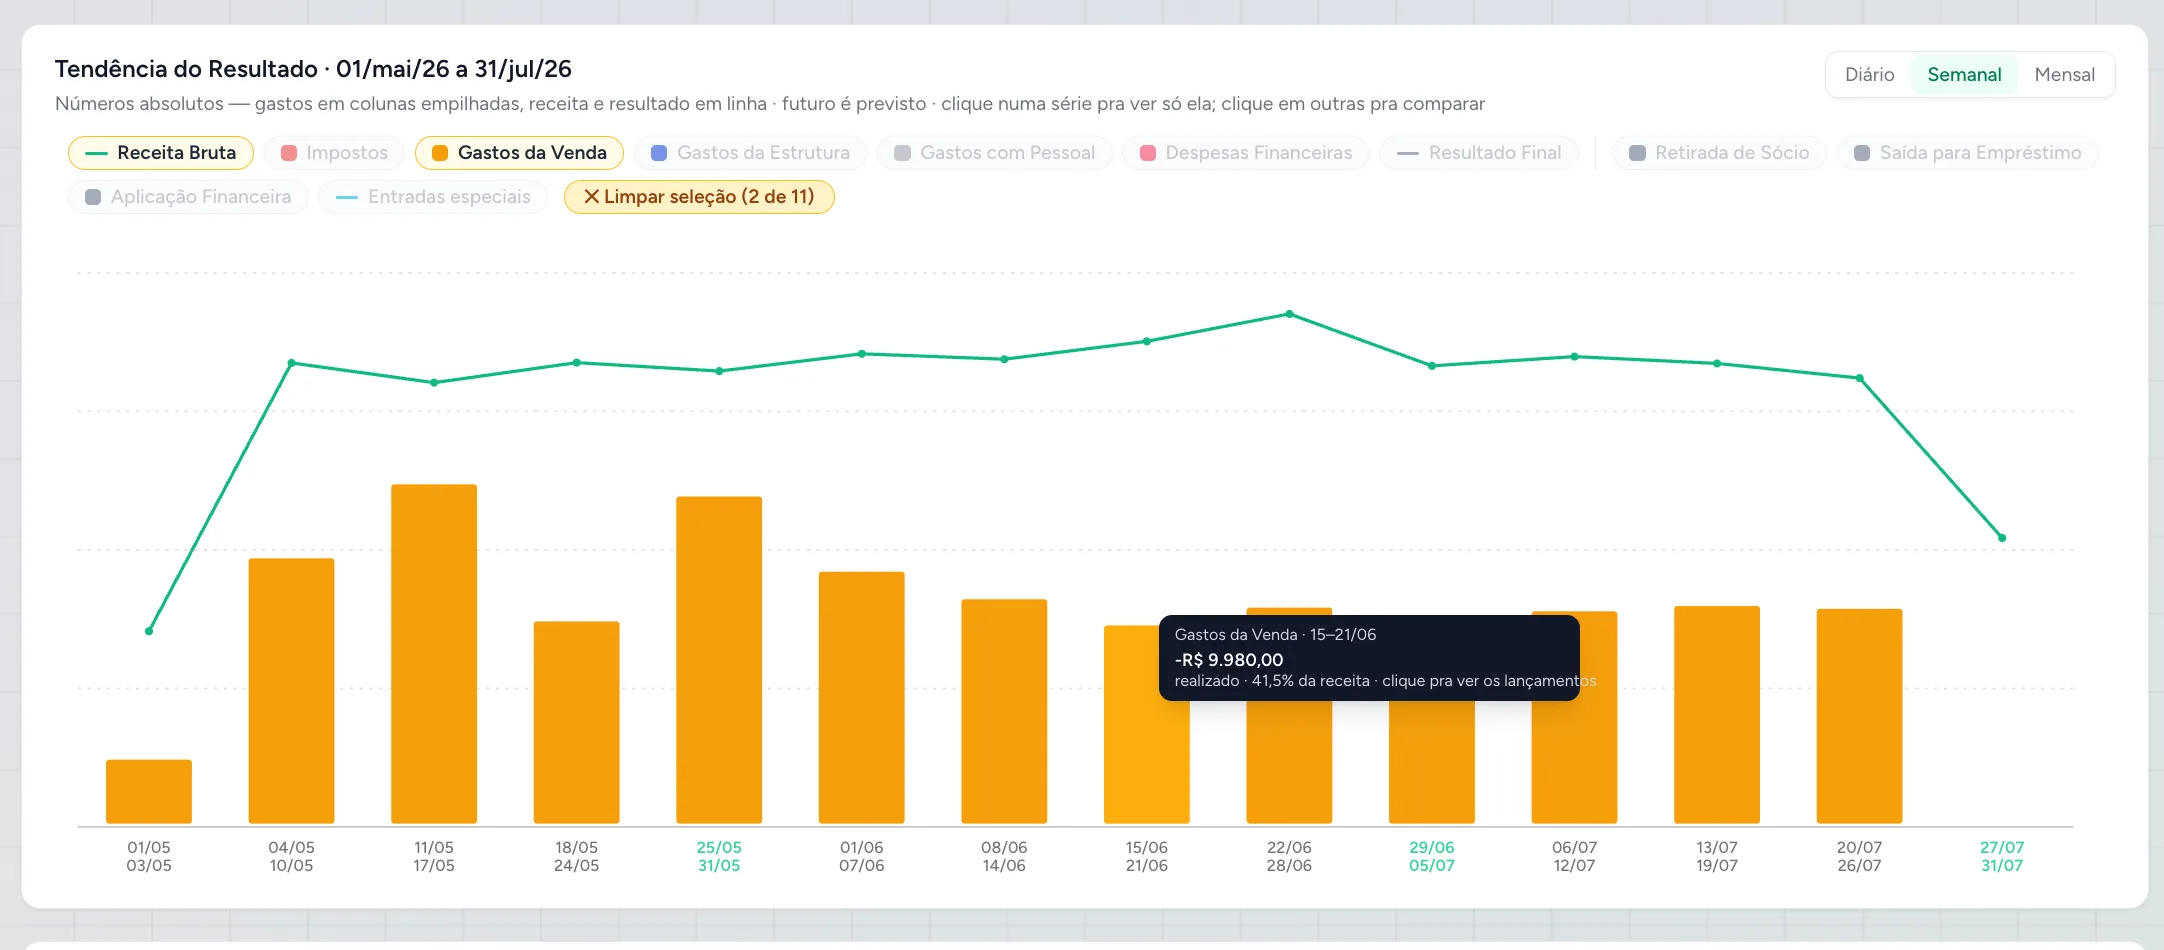Click the bar for week 20/07–26/07

[x=1860, y=716]
